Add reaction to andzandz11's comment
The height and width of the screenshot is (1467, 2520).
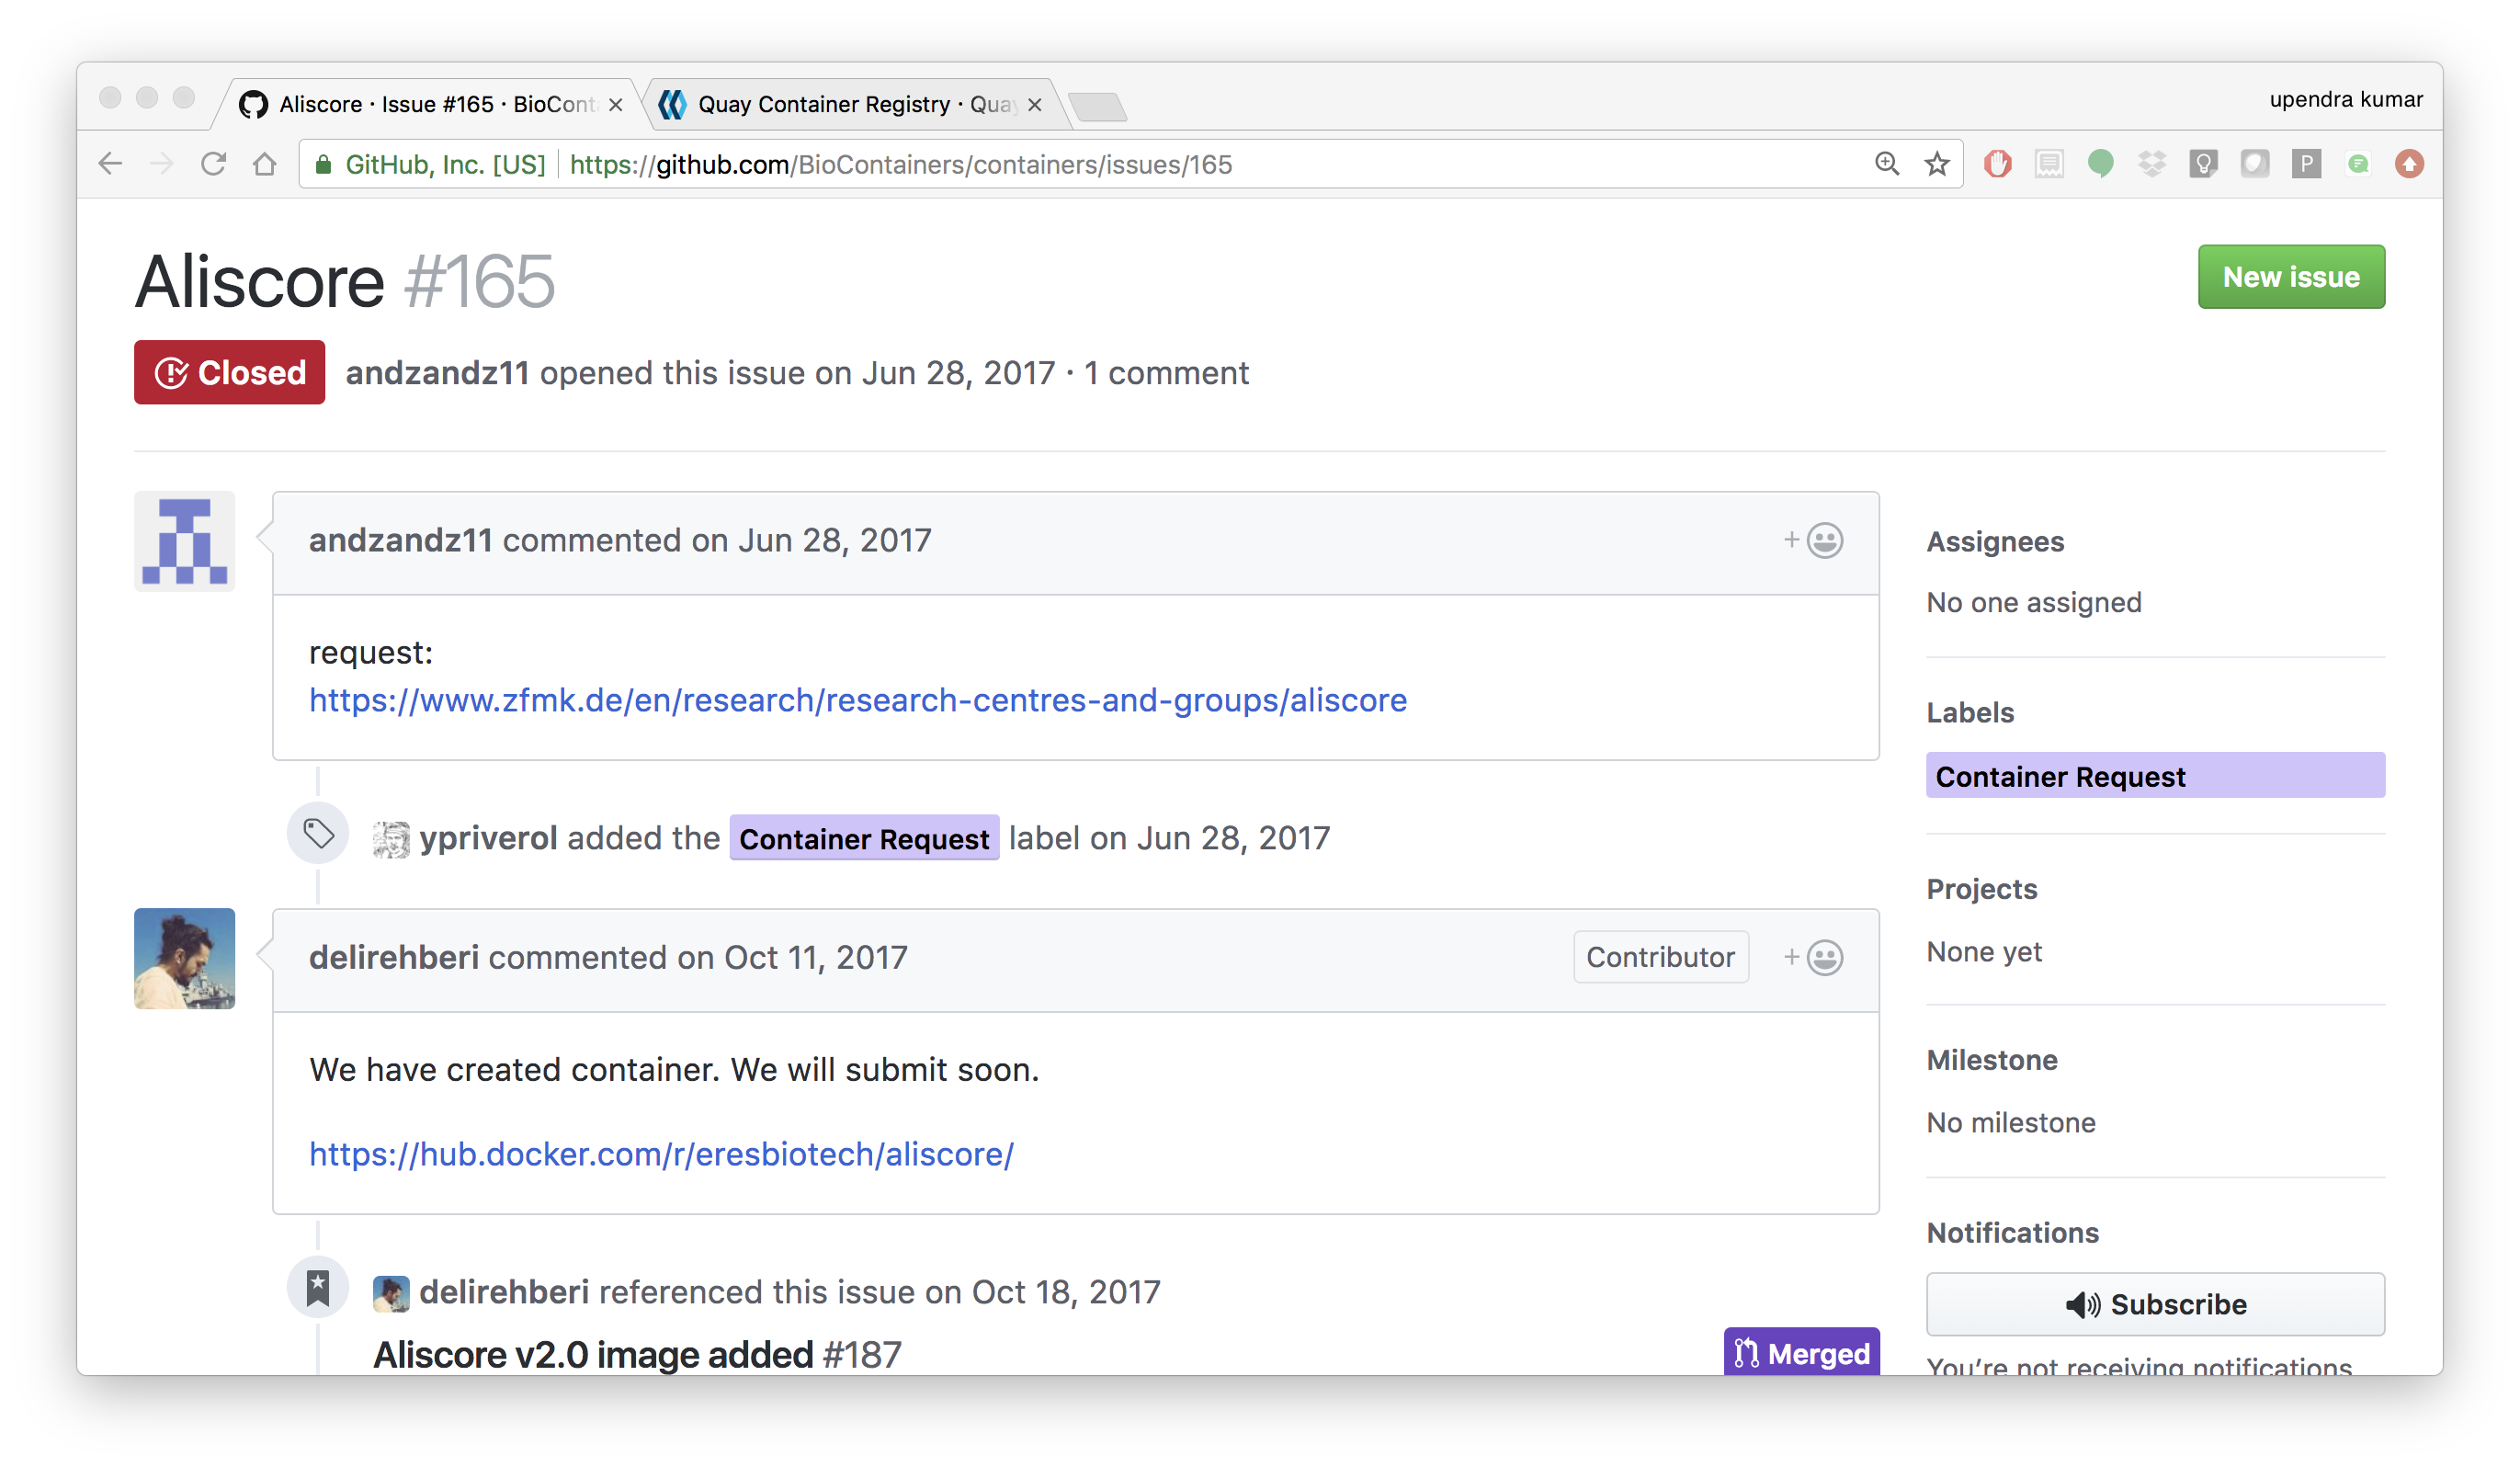pyautogui.click(x=1813, y=541)
